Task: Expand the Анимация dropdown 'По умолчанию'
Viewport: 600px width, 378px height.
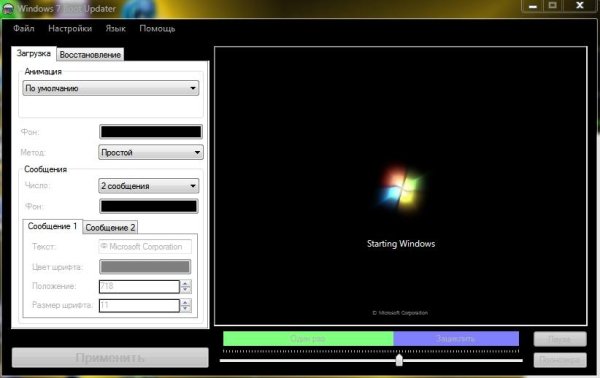Action: pyautogui.click(x=111, y=88)
